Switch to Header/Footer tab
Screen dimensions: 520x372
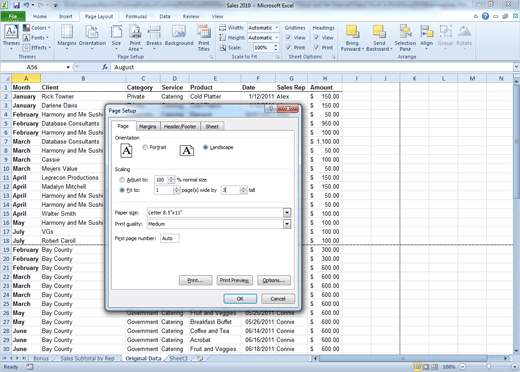point(180,127)
